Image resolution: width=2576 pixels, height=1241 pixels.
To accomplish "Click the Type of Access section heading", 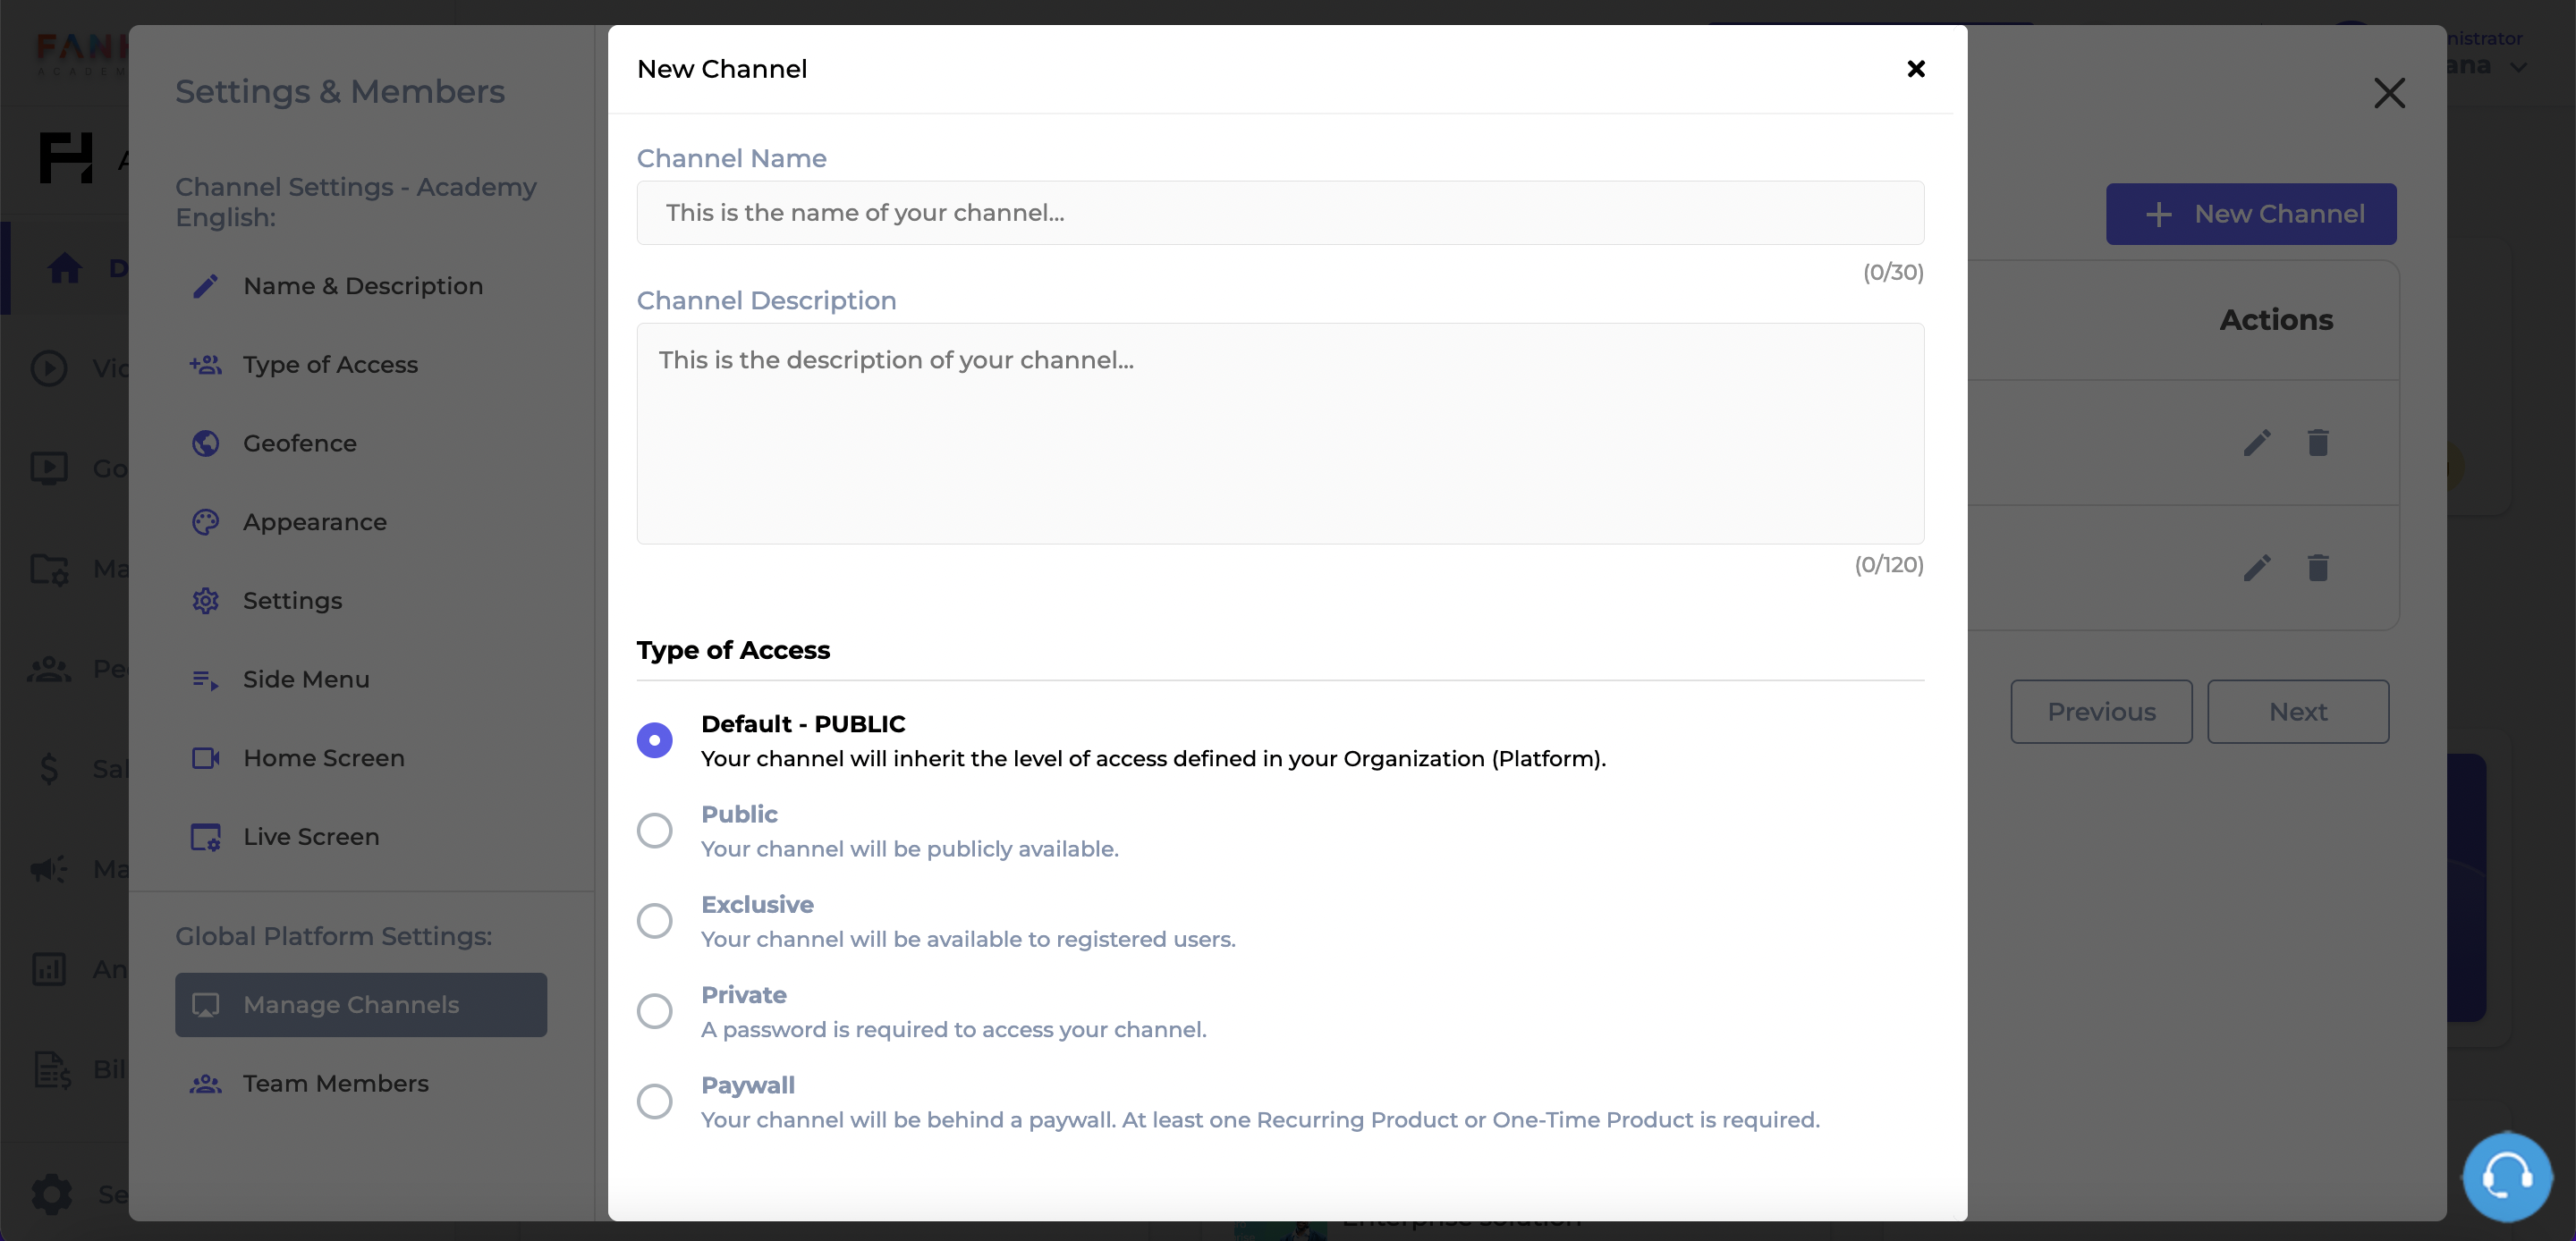I will [733, 651].
